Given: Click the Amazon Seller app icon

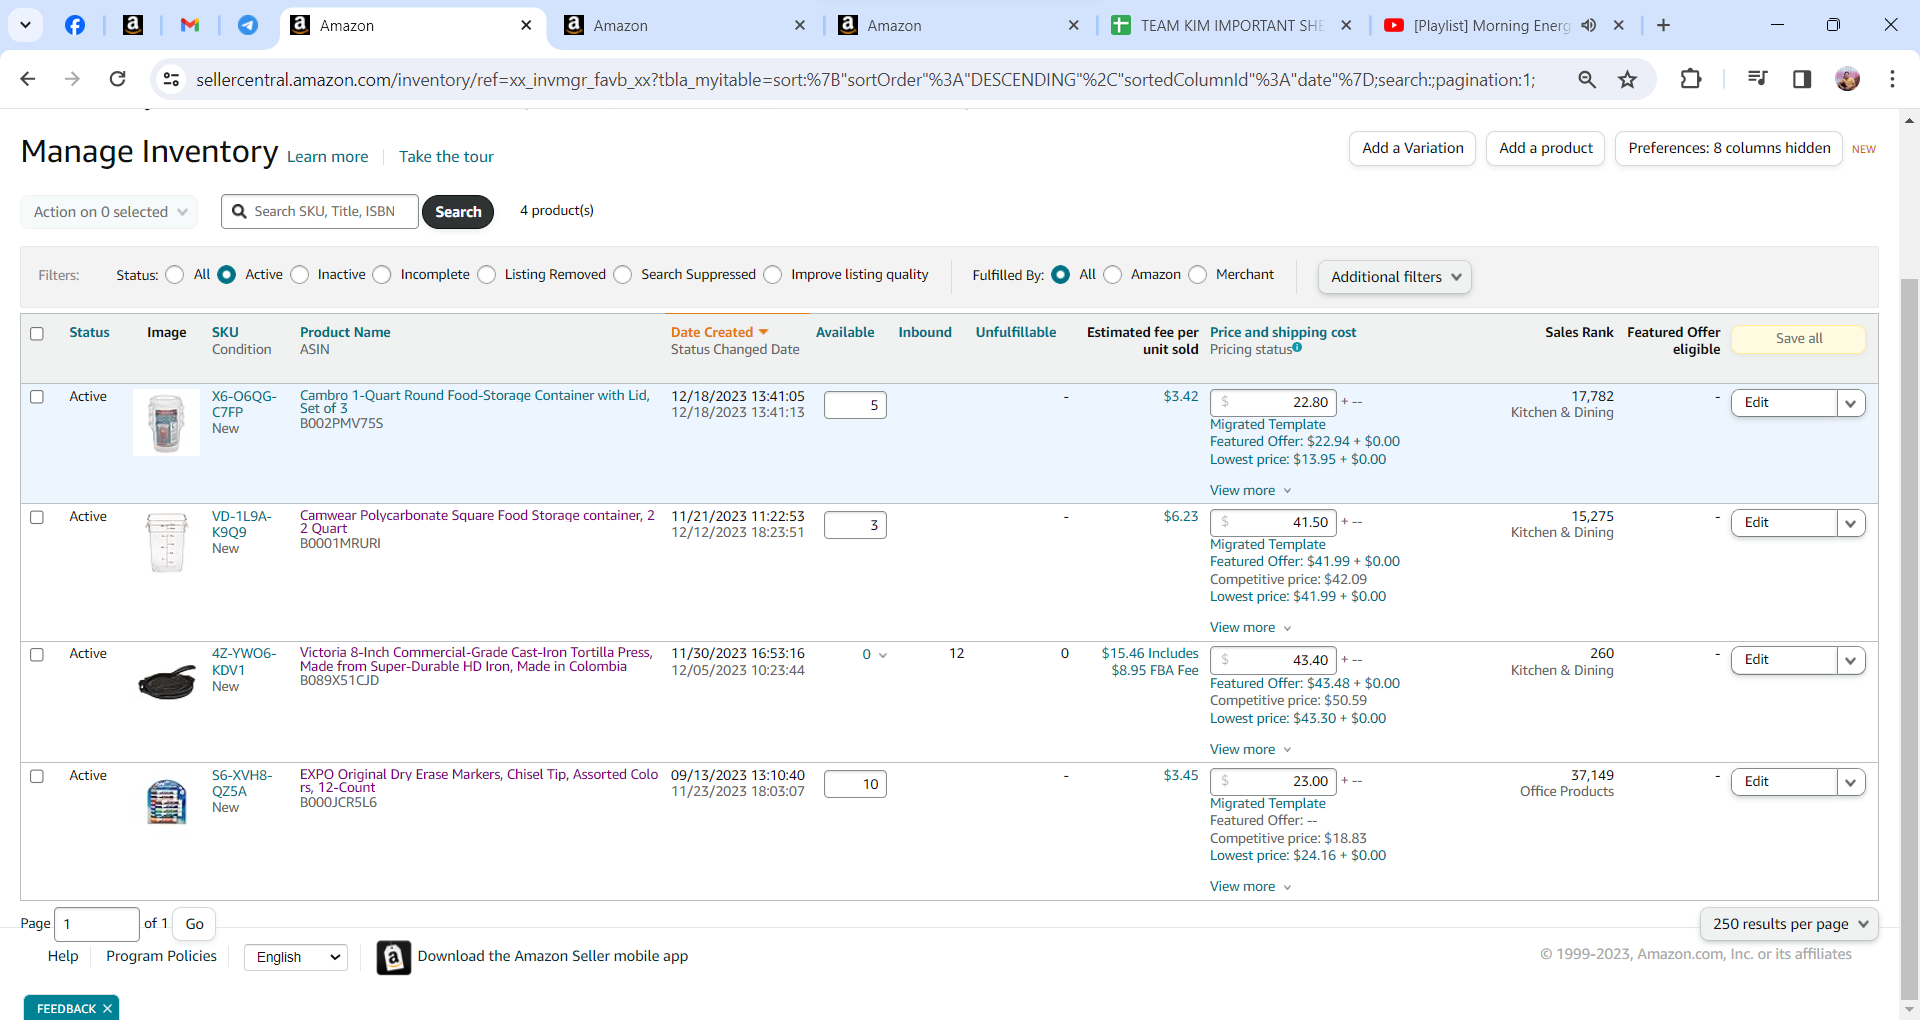Looking at the screenshot, I should tap(394, 957).
